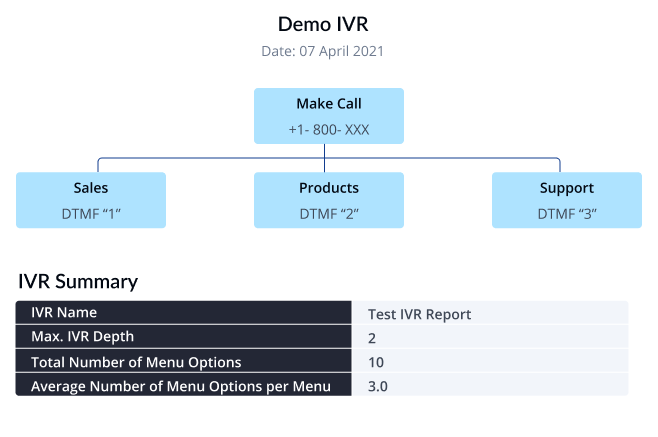The height and width of the screenshot is (437, 658).
Task: Open the Support menu node
Action: click(x=566, y=188)
